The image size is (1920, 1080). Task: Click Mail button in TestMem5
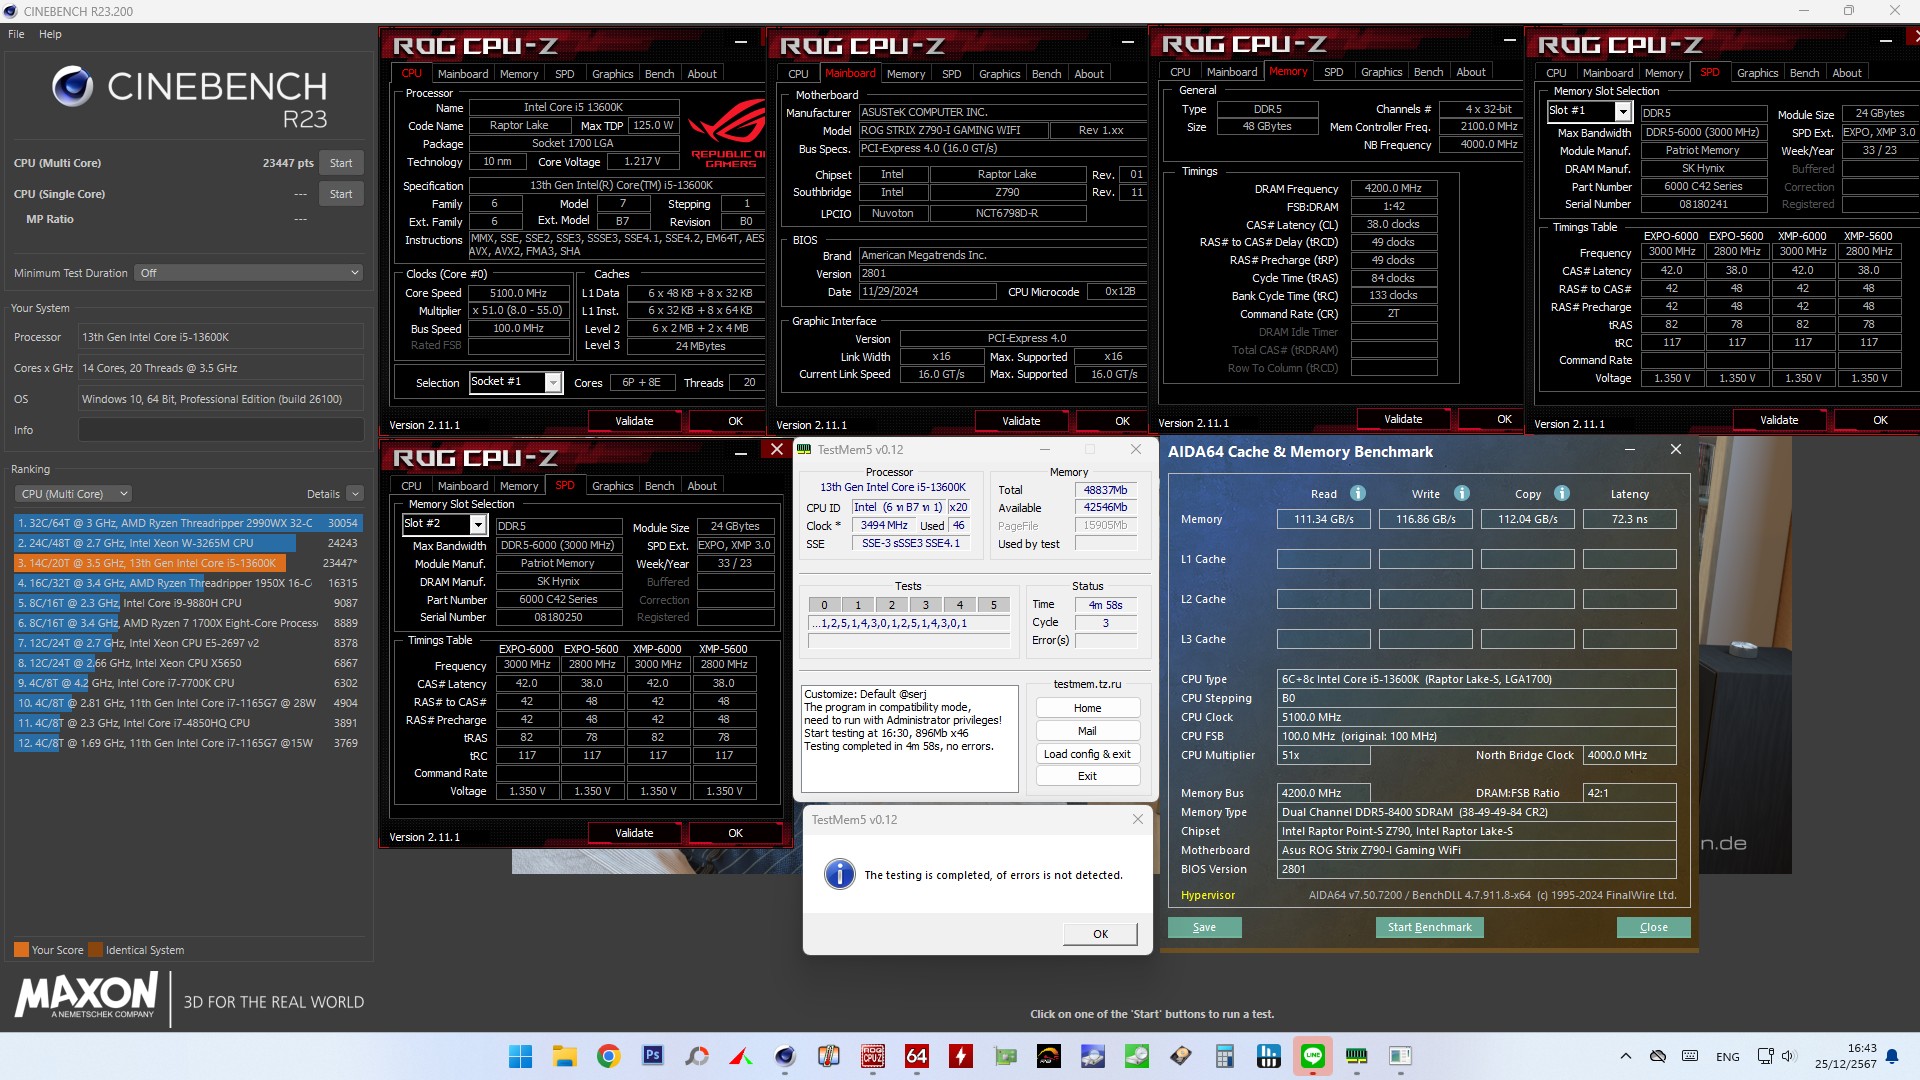[1087, 731]
